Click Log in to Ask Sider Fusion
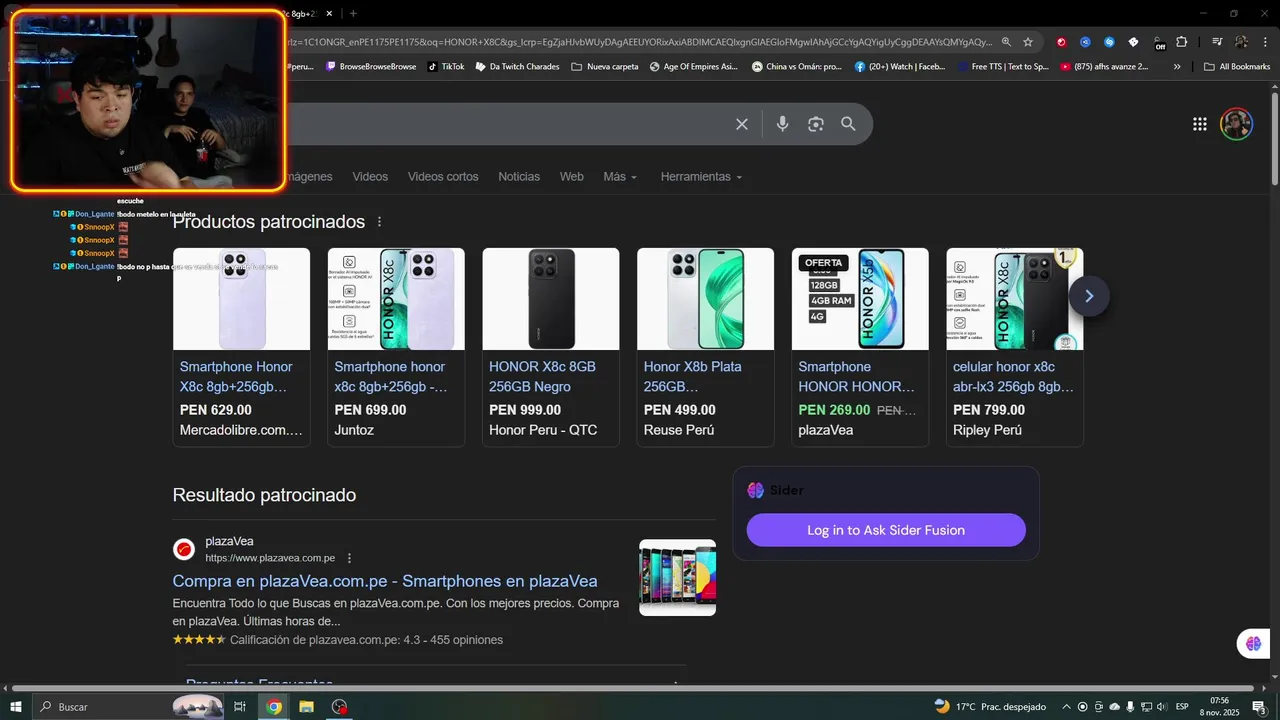Screen dimensions: 1280x720 pos(886,530)
